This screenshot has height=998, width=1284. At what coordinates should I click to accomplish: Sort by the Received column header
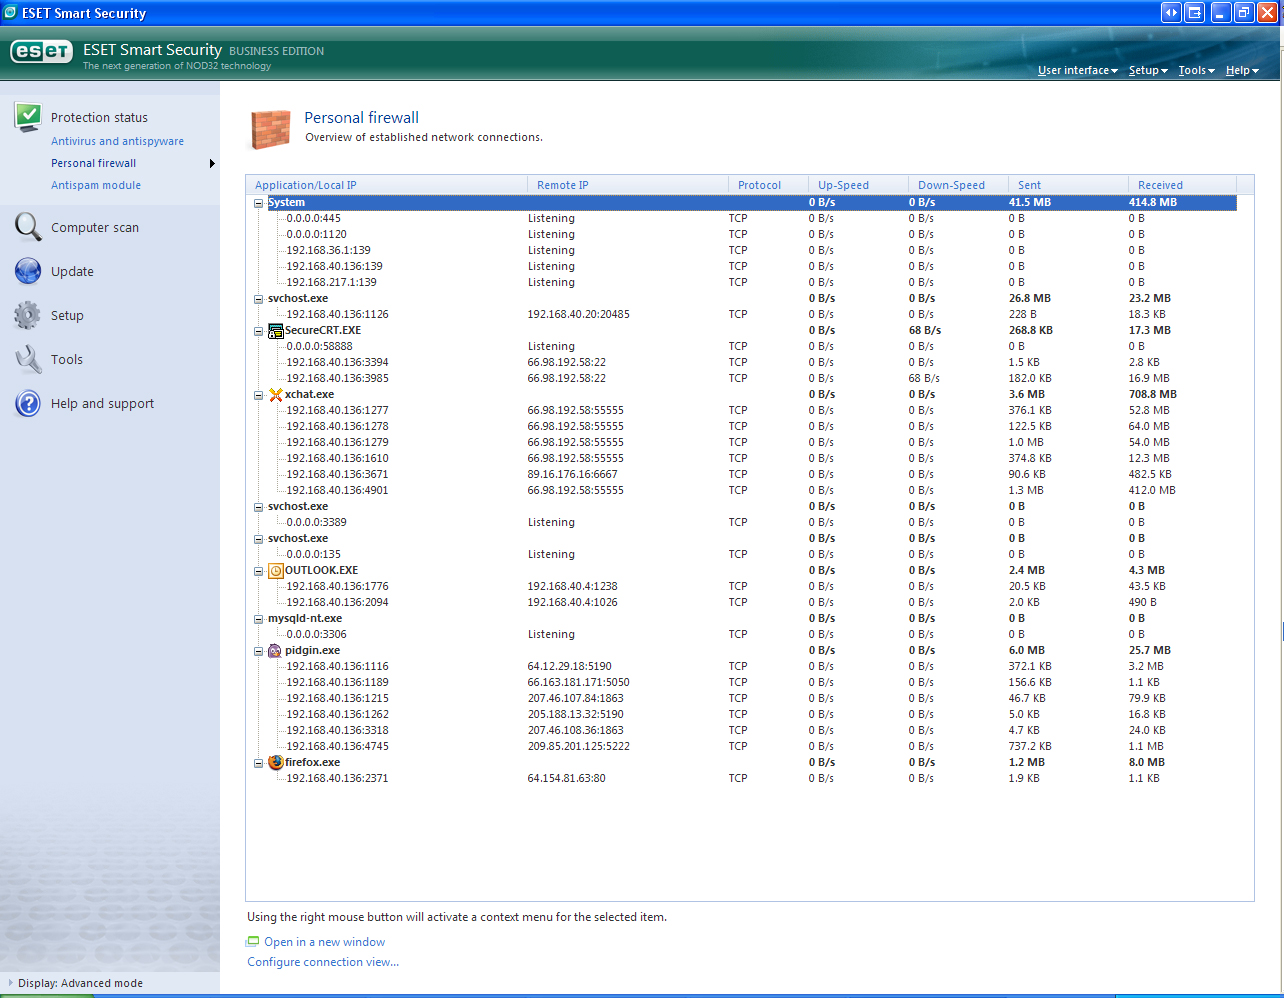pyautogui.click(x=1160, y=185)
